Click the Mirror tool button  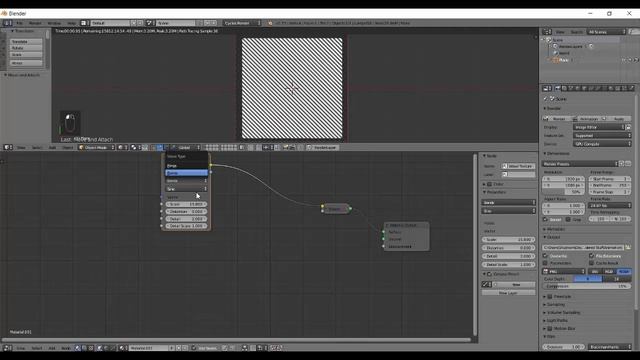26,63
